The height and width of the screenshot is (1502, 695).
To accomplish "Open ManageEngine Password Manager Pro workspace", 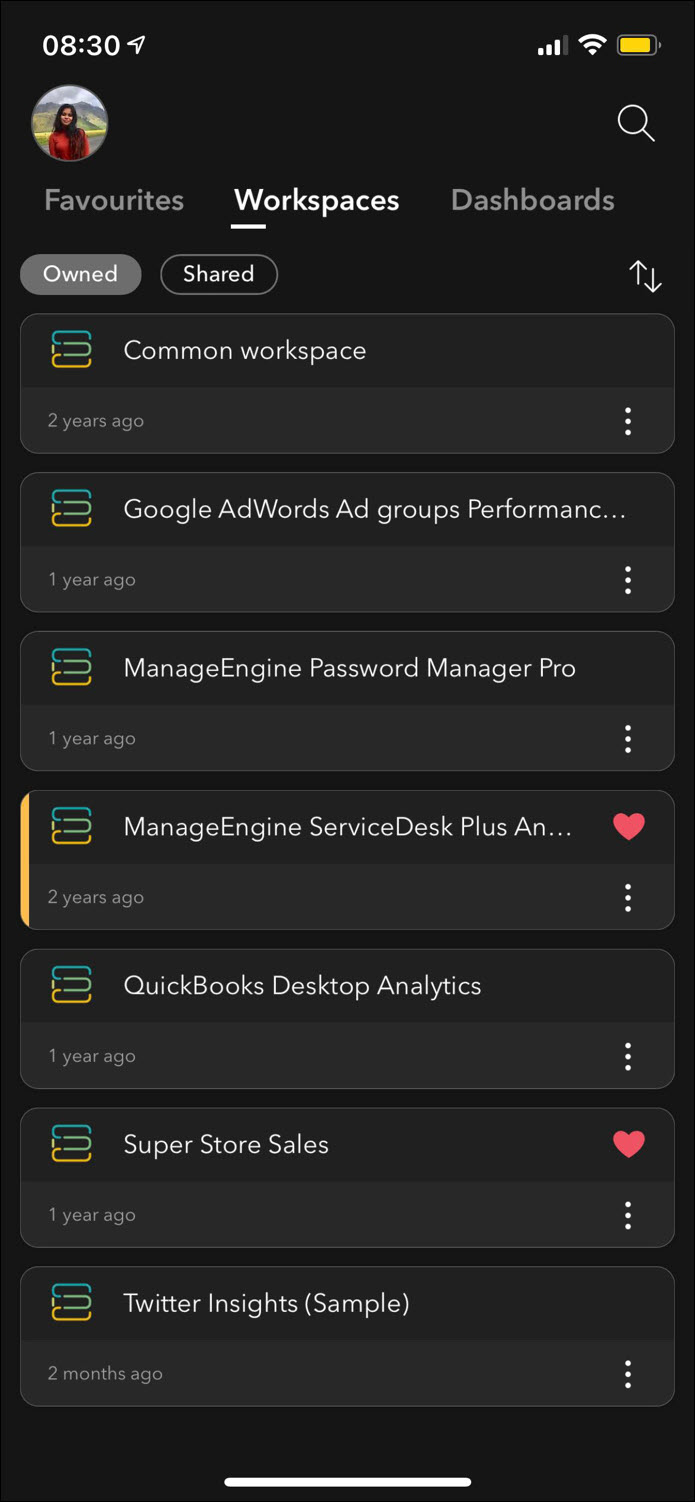I will pyautogui.click(x=349, y=668).
